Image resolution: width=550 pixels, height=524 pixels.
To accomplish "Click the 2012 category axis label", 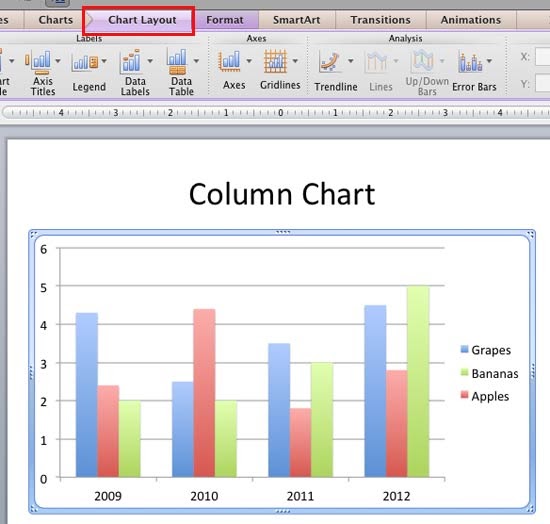I will [x=396, y=496].
